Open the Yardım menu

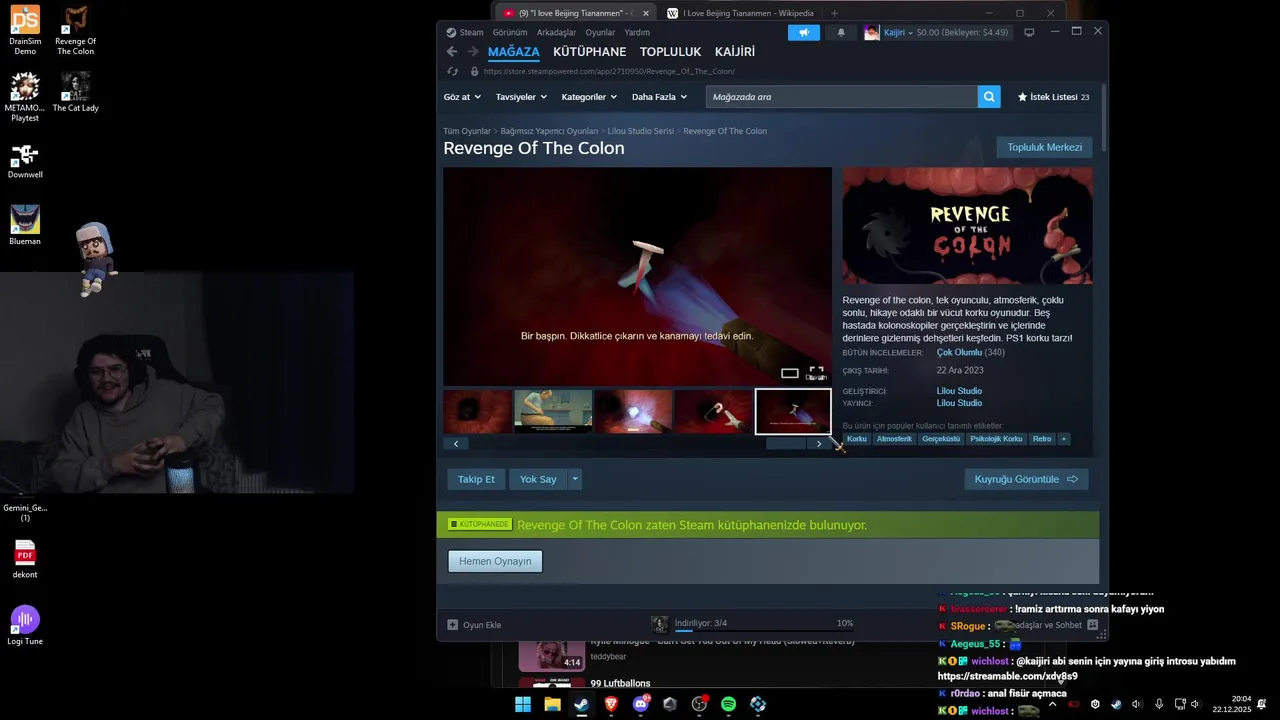(637, 32)
